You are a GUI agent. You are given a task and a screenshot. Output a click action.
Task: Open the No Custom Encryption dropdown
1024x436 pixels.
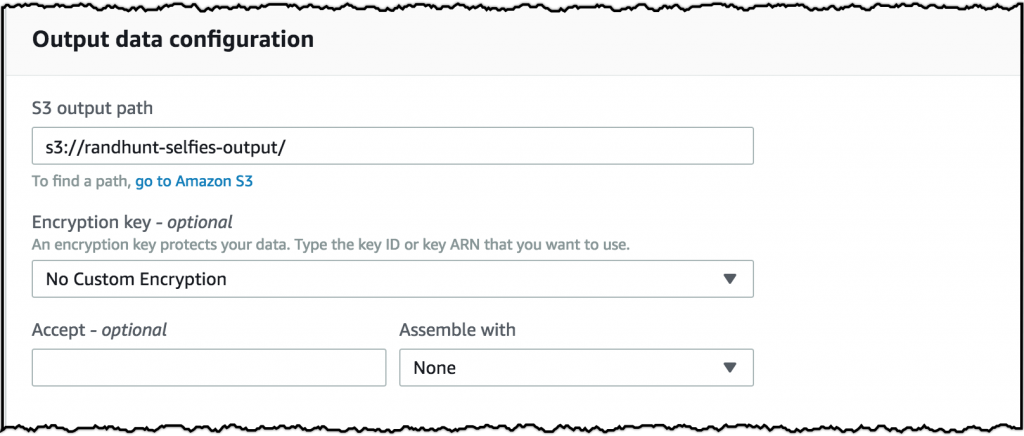click(392, 279)
